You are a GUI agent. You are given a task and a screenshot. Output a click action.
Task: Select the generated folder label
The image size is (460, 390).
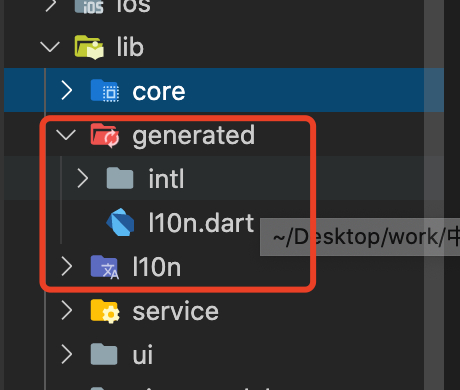tap(194, 136)
